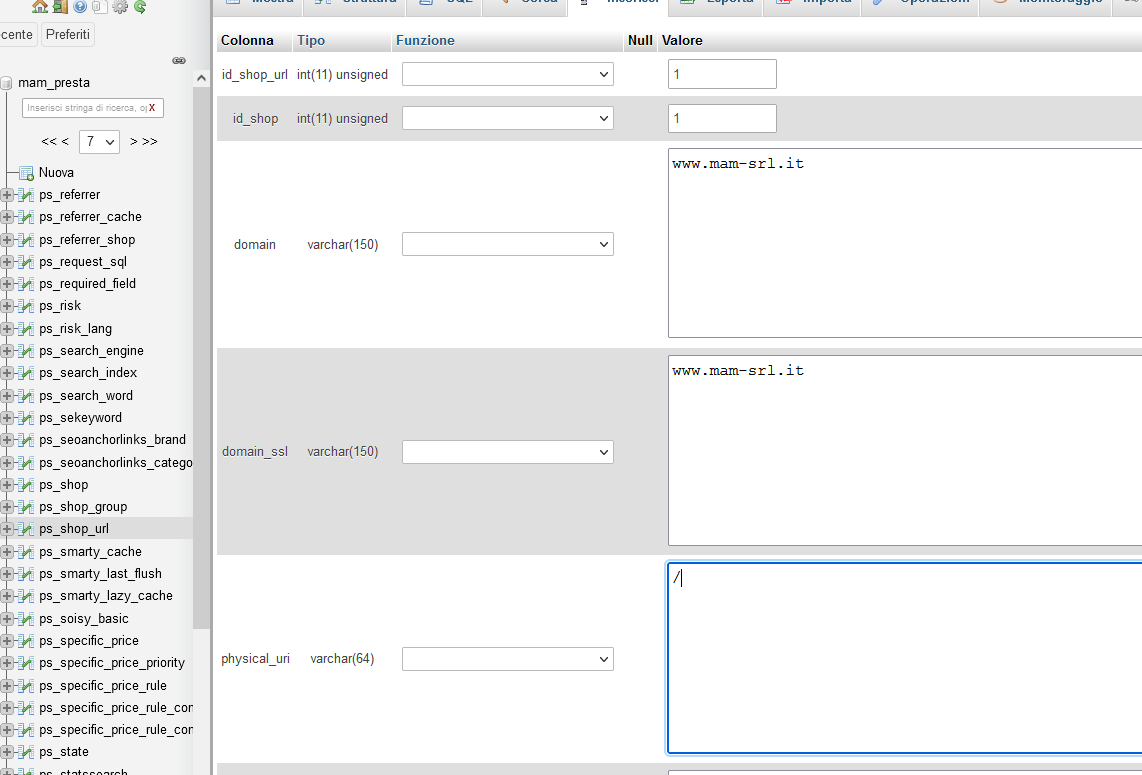Expand the ps_risk_lang tree node
The height and width of the screenshot is (775, 1142).
tap(7, 329)
